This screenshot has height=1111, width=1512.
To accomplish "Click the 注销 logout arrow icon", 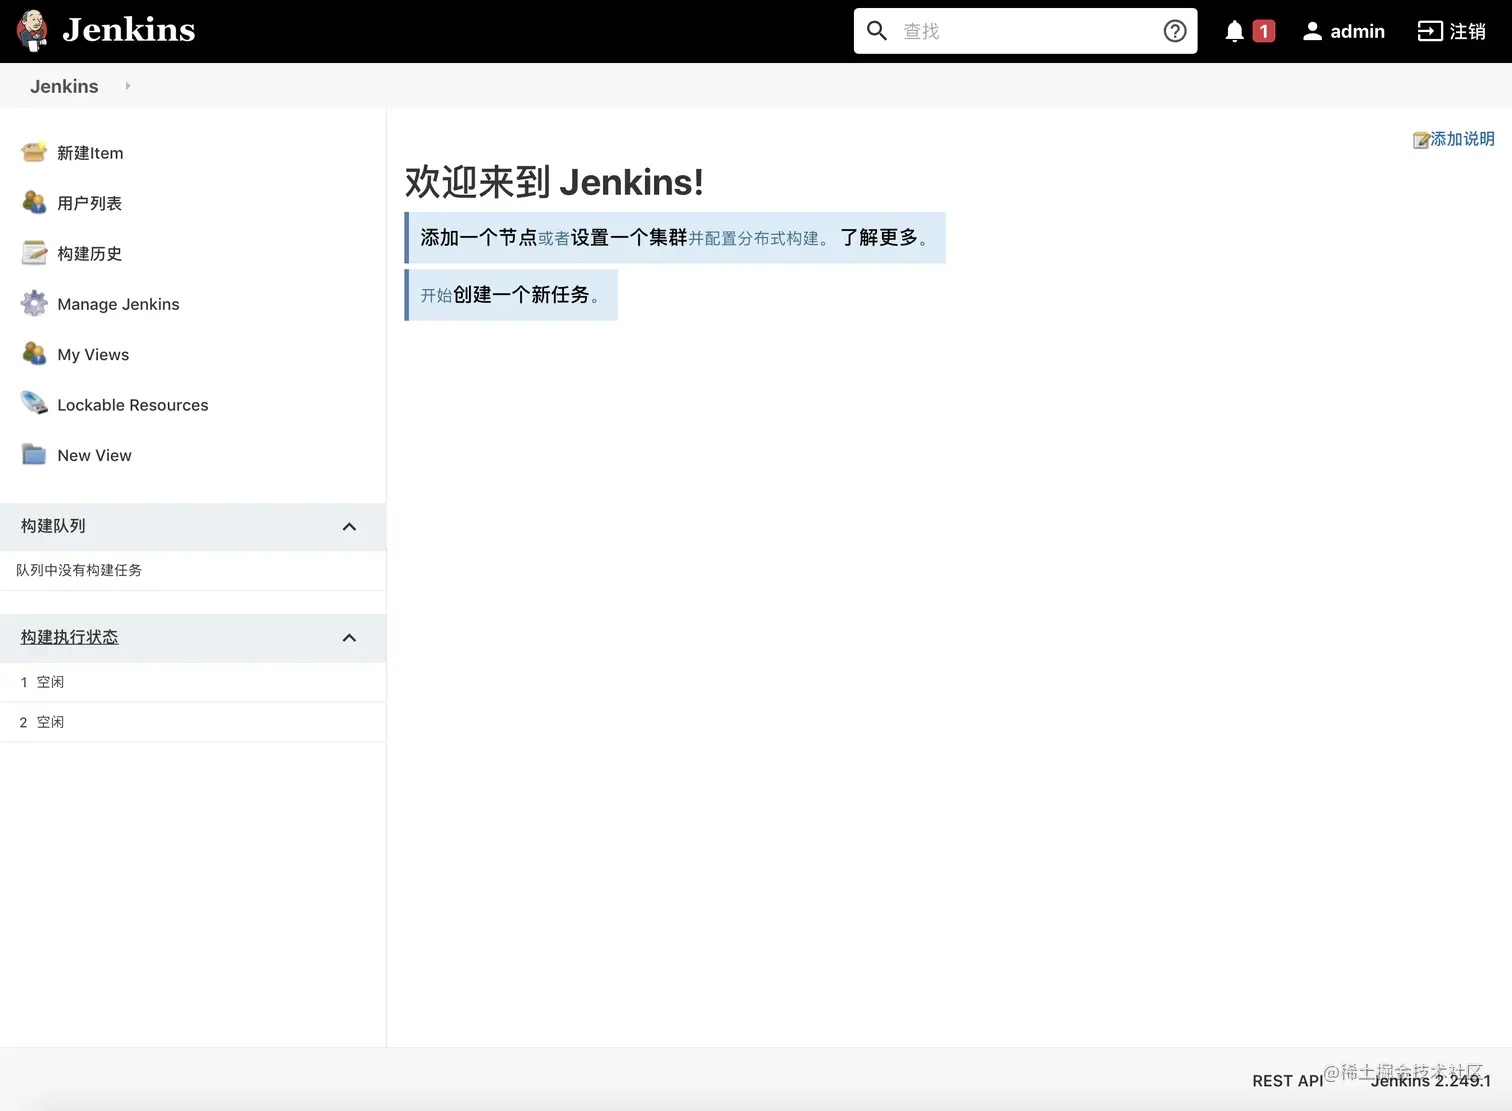I will 1430,31.
